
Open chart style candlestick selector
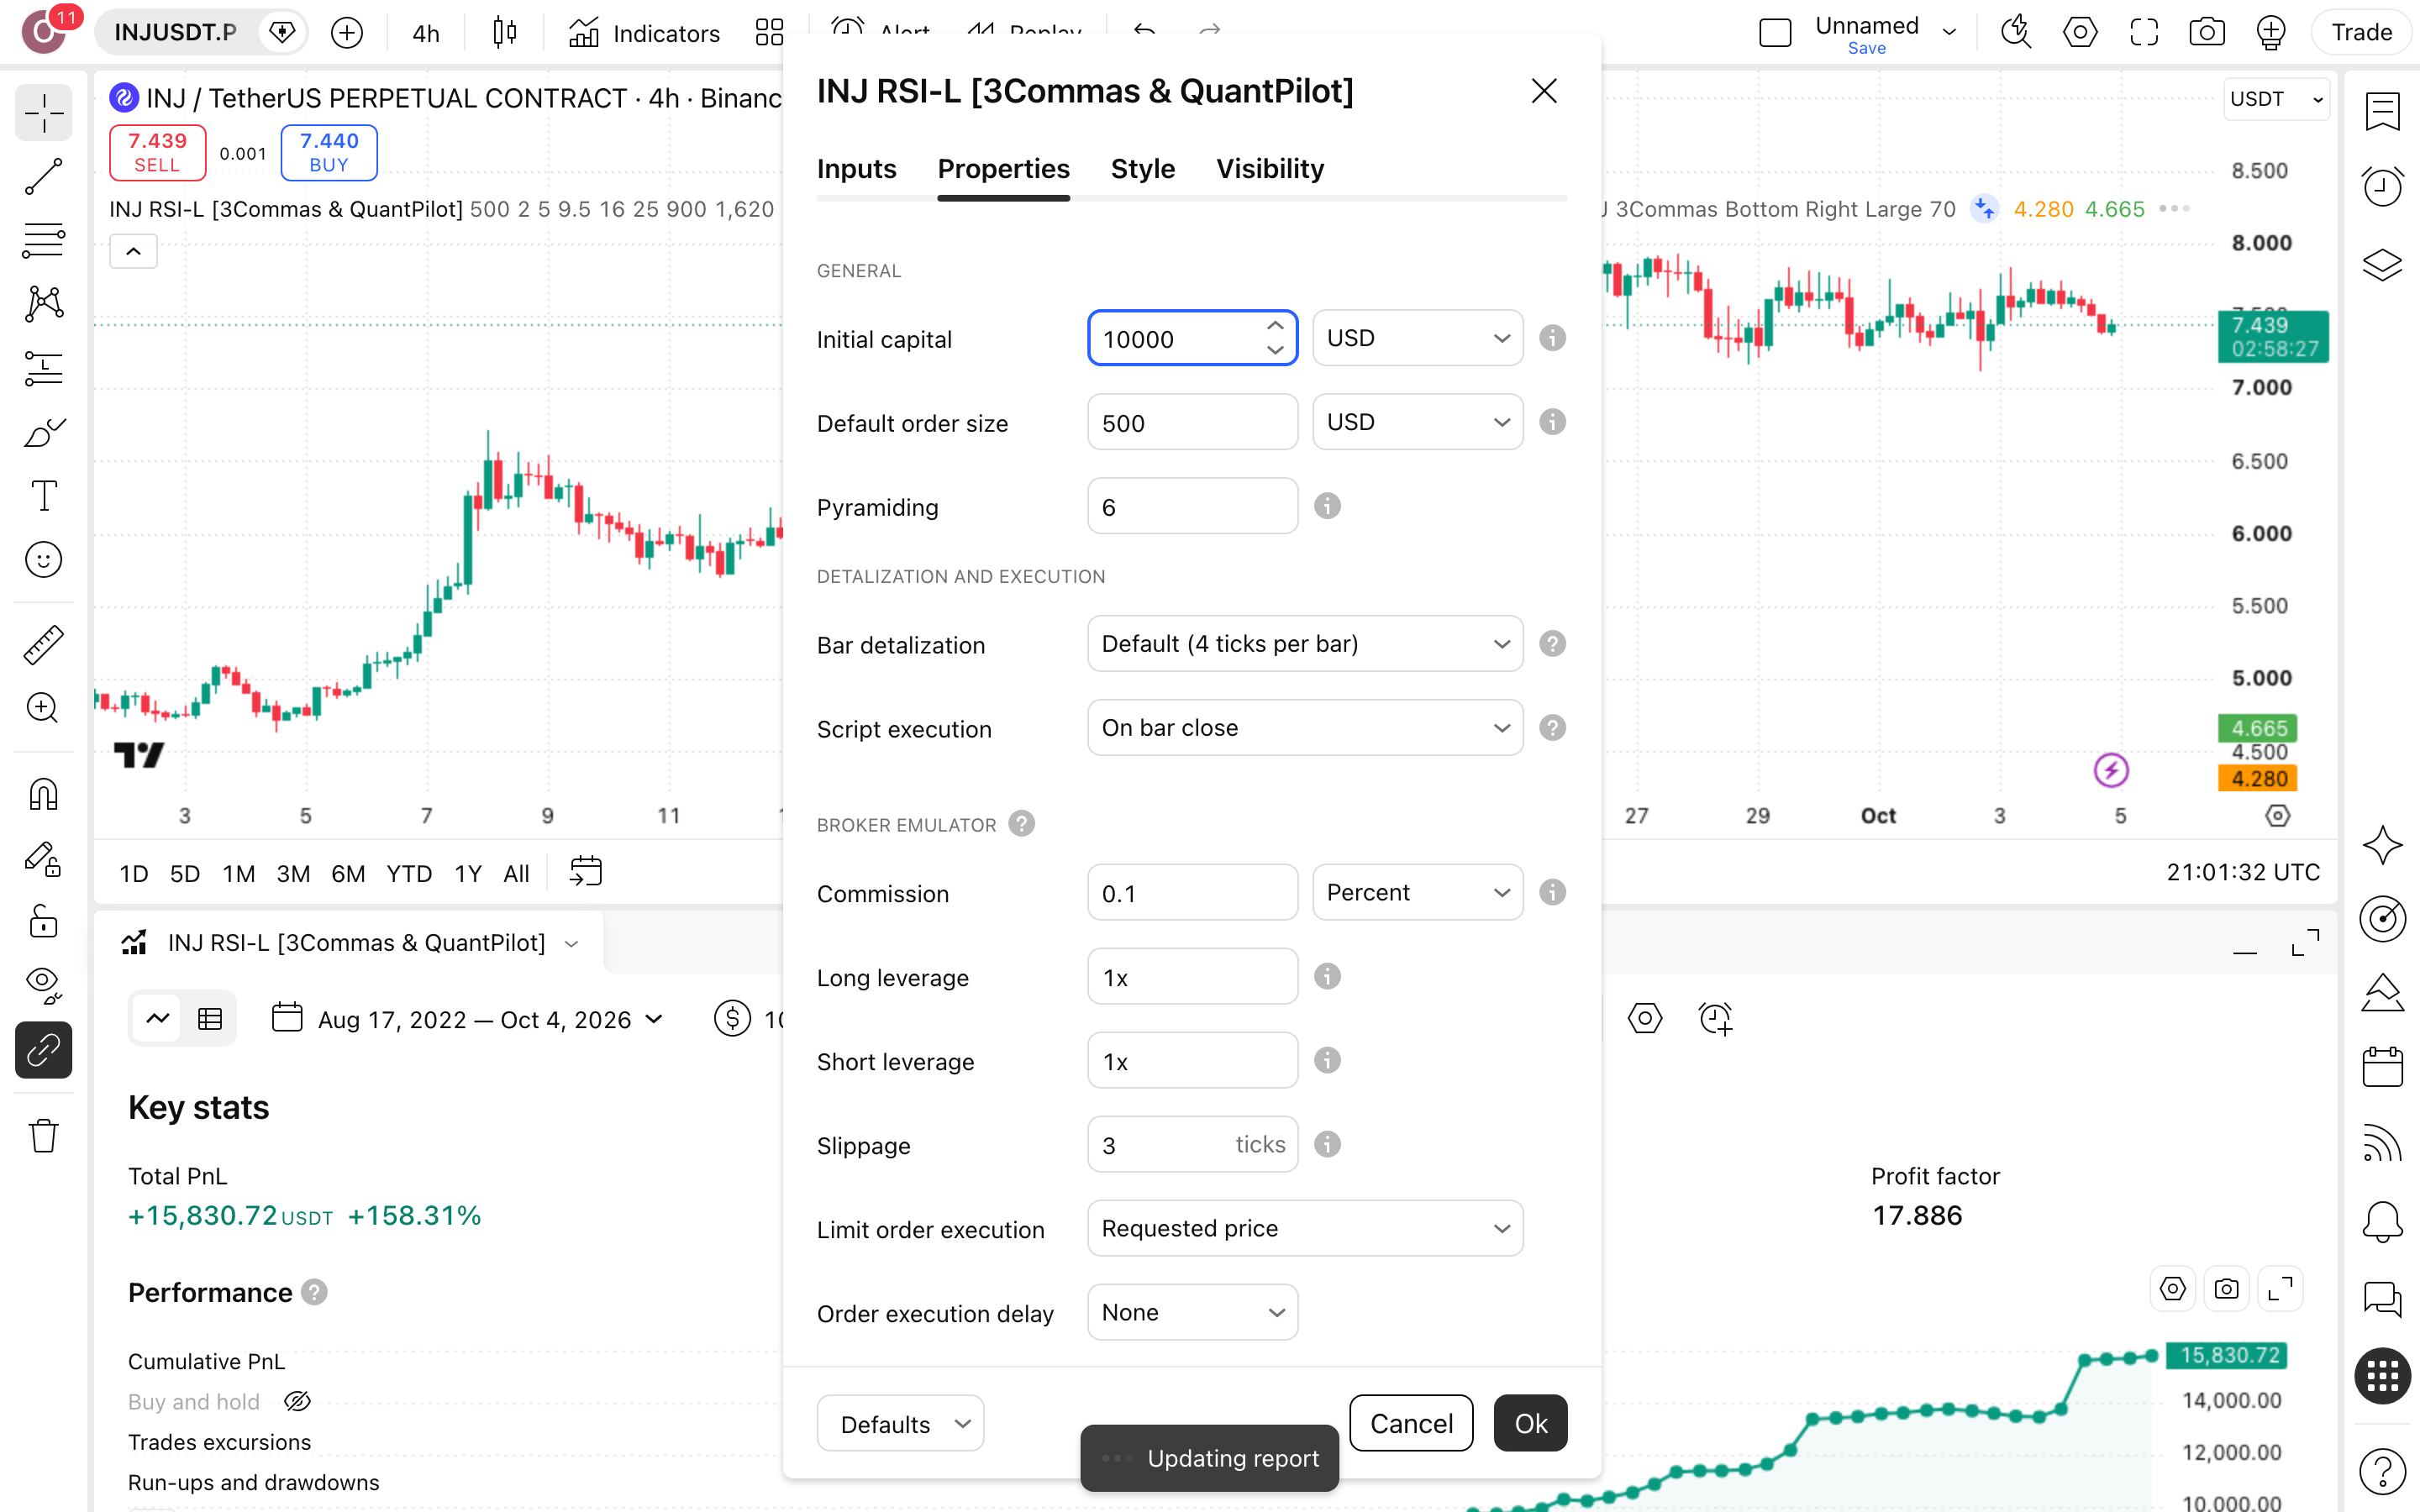505,33
